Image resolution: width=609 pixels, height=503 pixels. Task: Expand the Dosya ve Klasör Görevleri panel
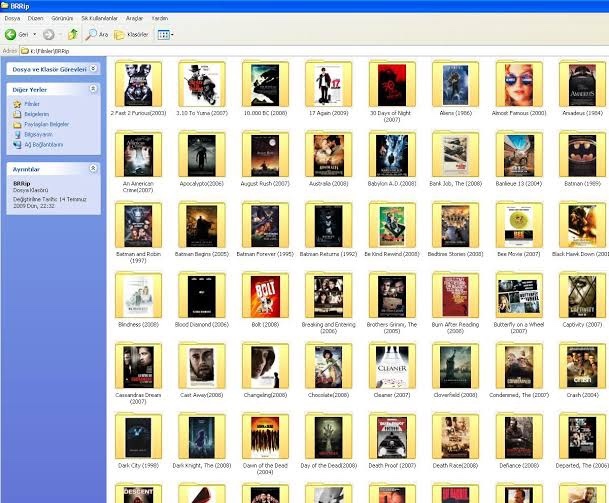93,69
